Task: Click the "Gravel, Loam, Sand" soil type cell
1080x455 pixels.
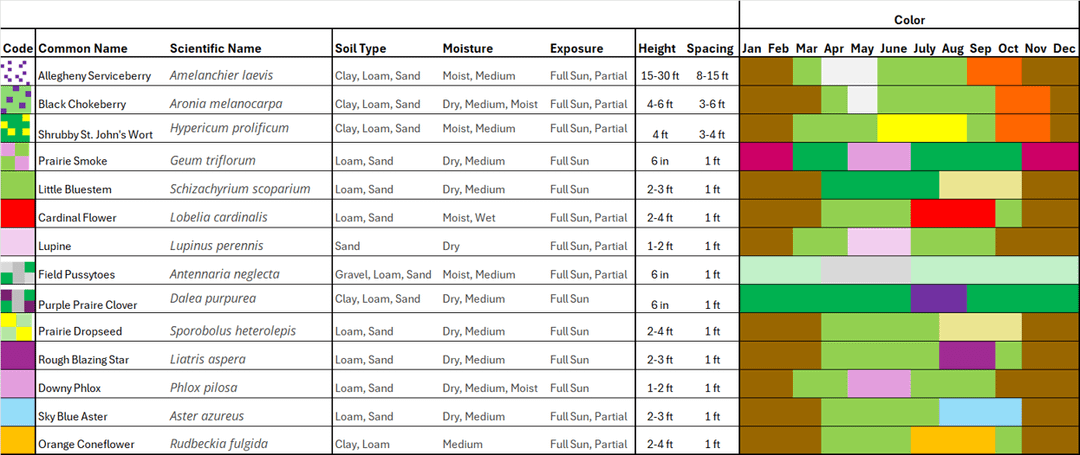Action: (x=383, y=274)
